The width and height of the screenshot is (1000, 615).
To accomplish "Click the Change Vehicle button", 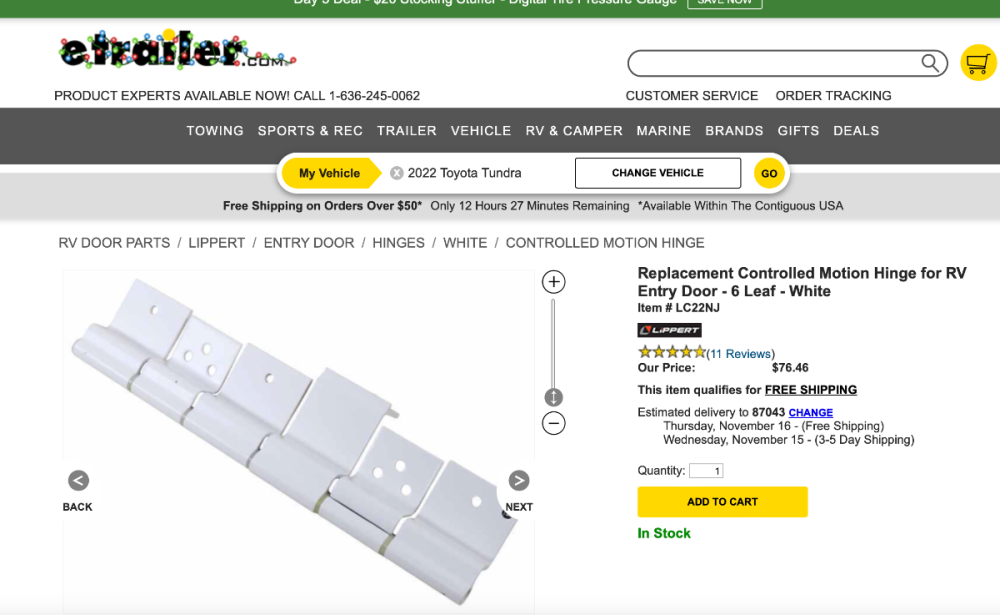I will (658, 173).
